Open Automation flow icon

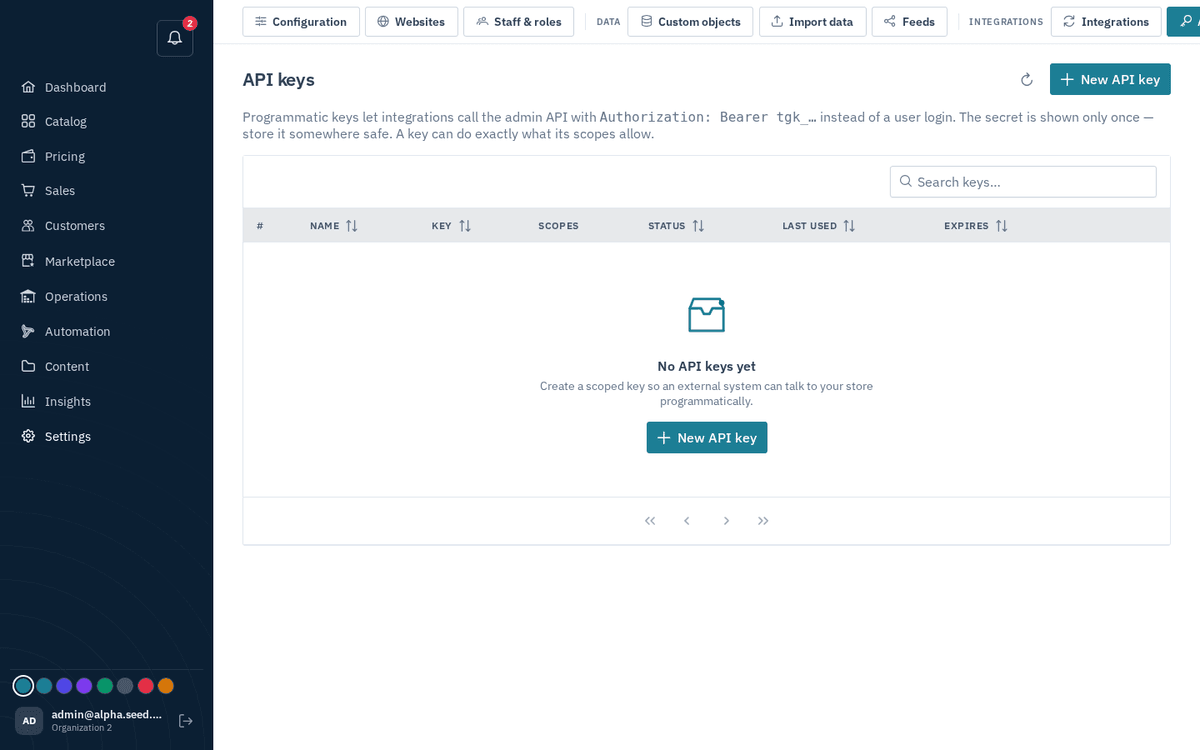(x=28, y=331)
